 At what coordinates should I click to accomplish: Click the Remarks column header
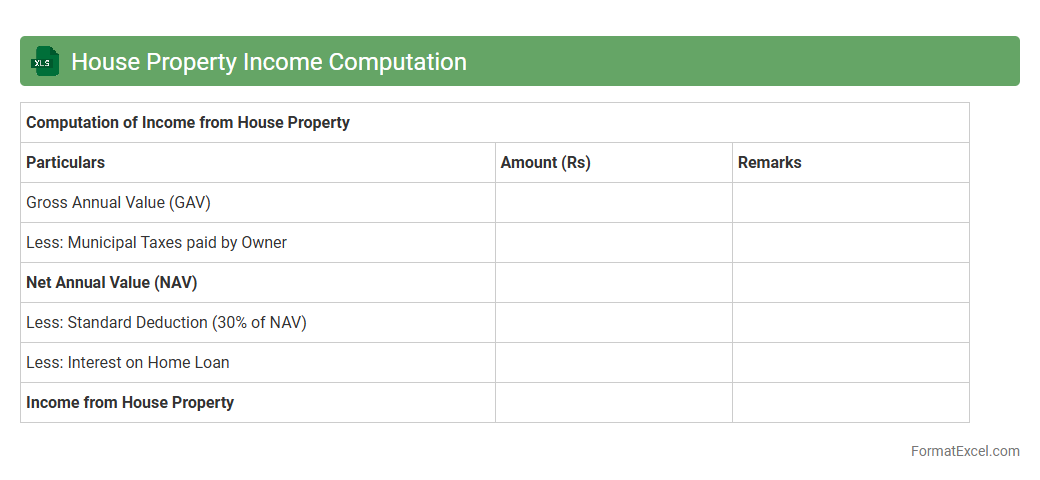point(770,163)
